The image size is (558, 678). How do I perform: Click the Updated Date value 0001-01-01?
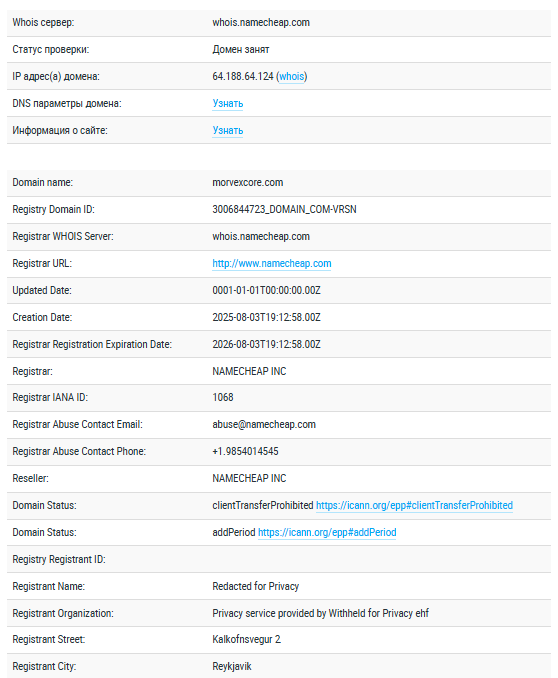[266, 290]
